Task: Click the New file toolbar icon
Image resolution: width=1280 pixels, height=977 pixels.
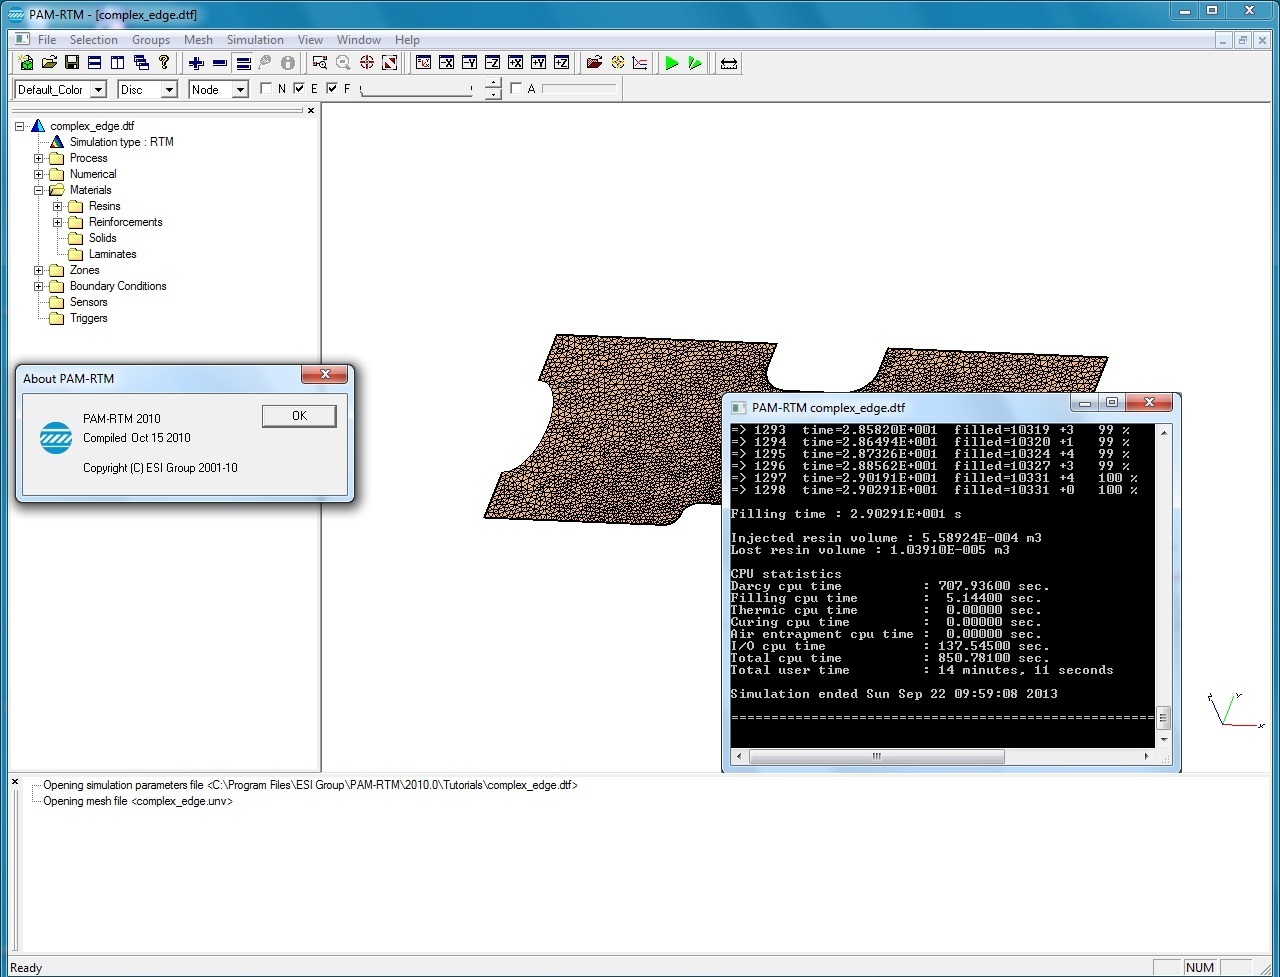Action: pos(27,63)
